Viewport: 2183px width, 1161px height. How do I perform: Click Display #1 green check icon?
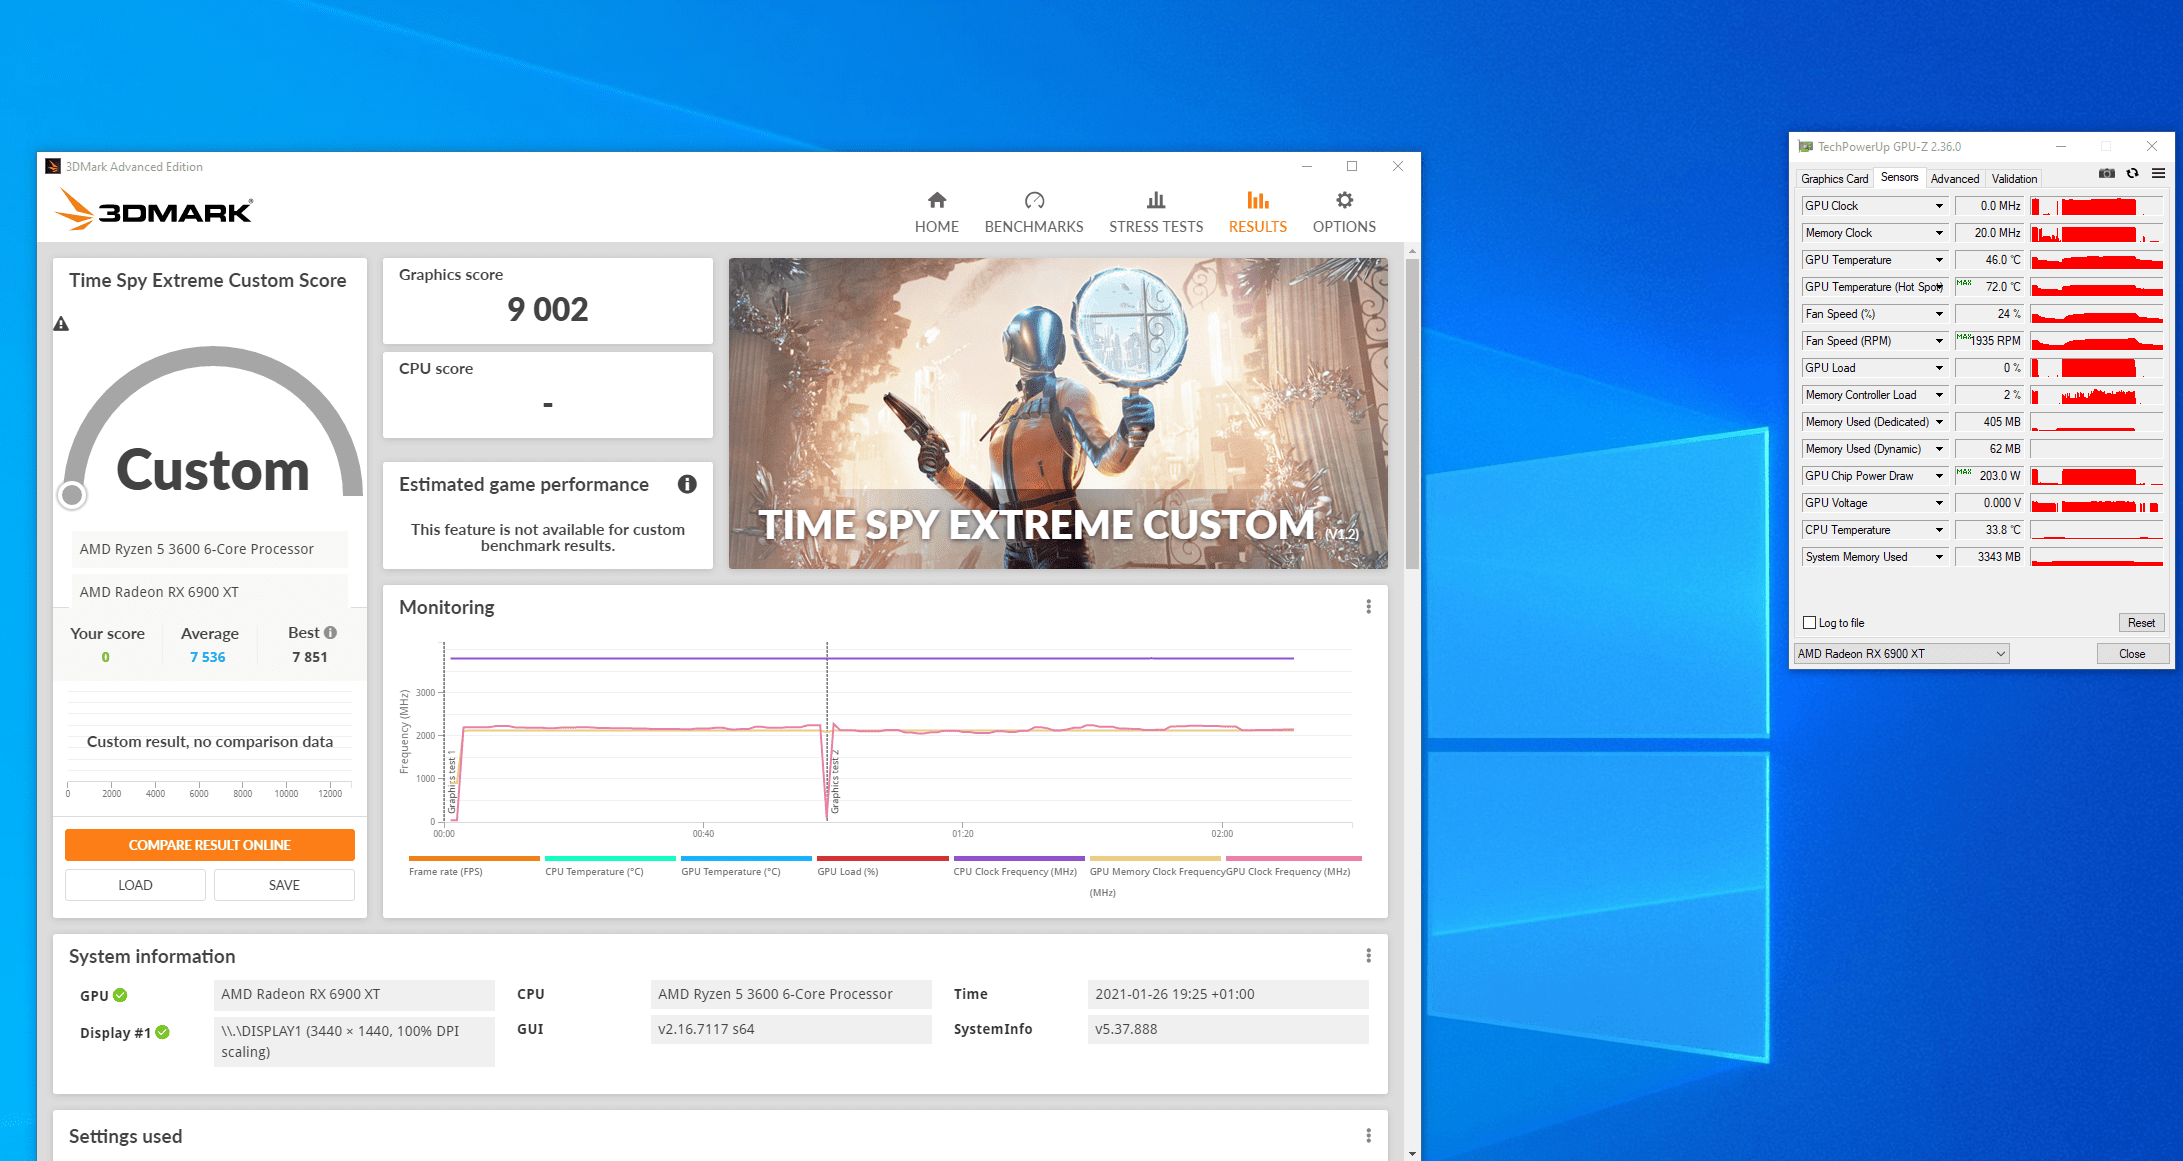coord(162,1032)
